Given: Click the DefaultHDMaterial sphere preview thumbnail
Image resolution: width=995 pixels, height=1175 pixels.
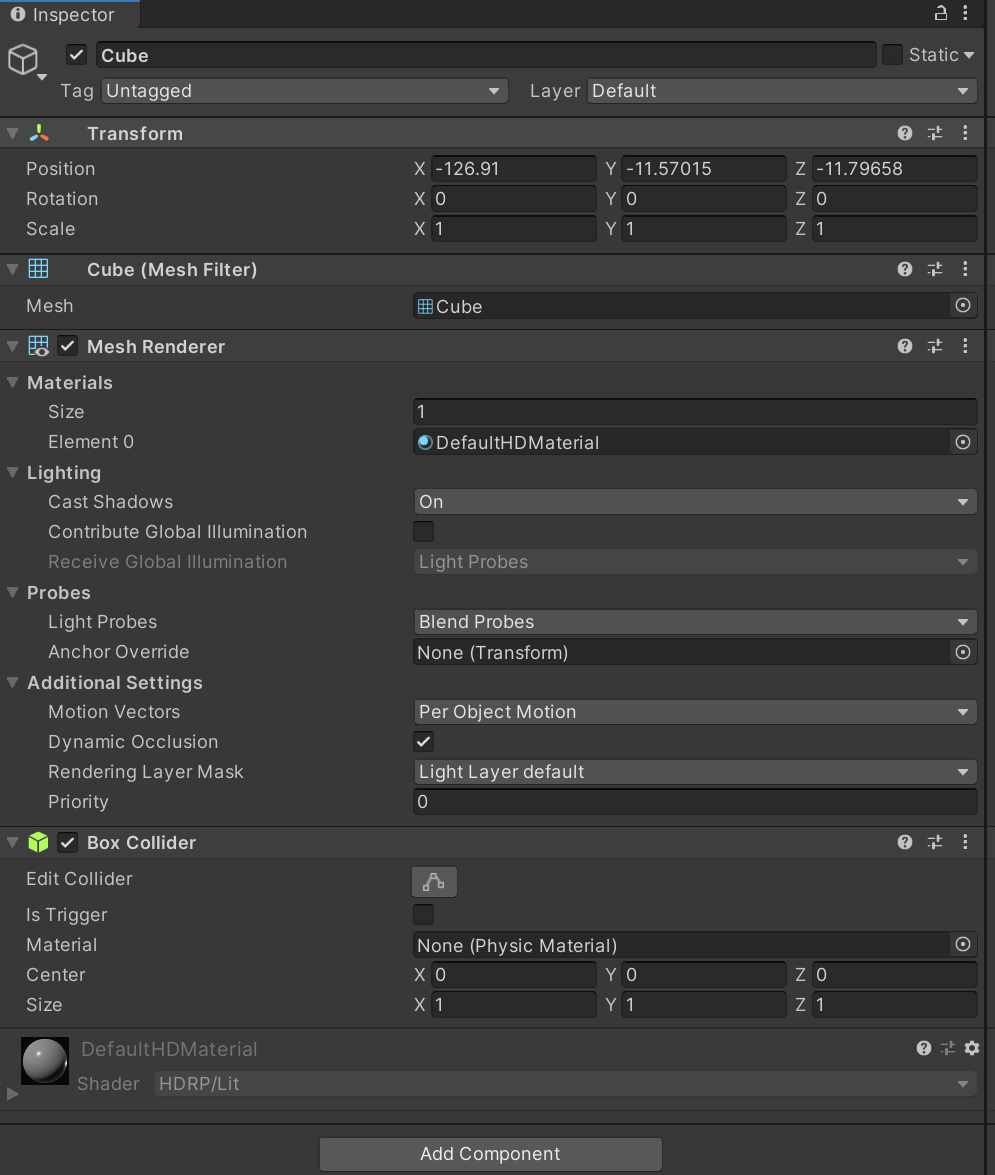Looking at the screenshot, I should 45,1060.
